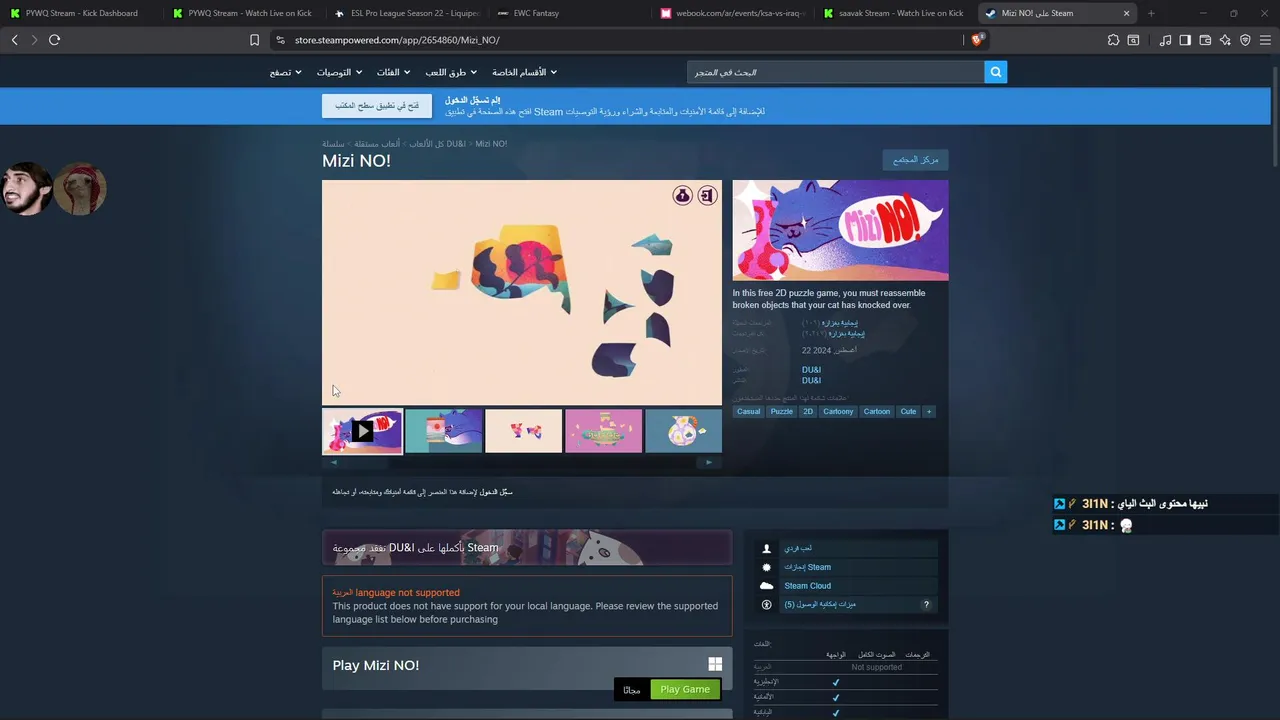Switch to EWC Fantasy tab
Image resolution: width=1280 pixels, height=720 pixels.
570,13
